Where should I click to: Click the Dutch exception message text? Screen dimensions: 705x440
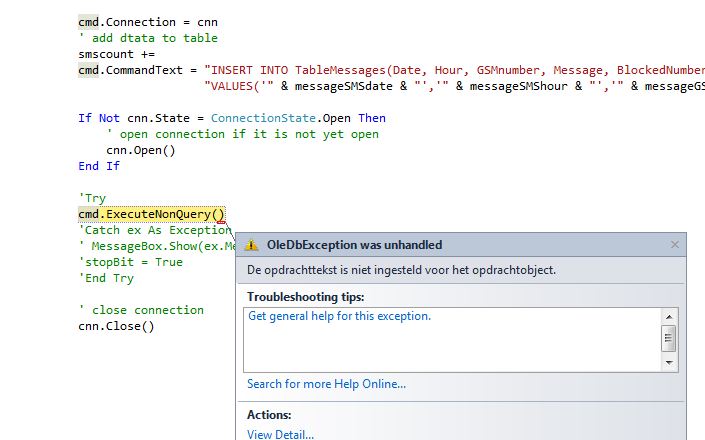click(x=401, y=270)
